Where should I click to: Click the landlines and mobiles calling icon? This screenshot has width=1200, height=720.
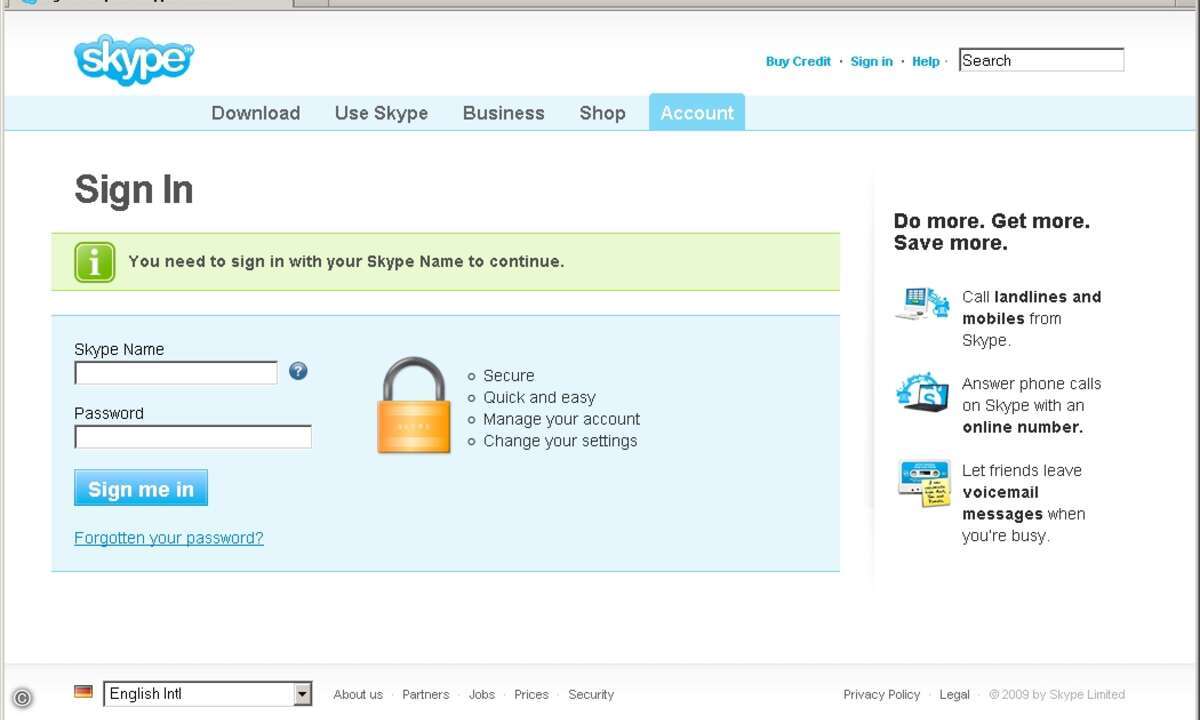pyautogui.click(x=922, y=303)
